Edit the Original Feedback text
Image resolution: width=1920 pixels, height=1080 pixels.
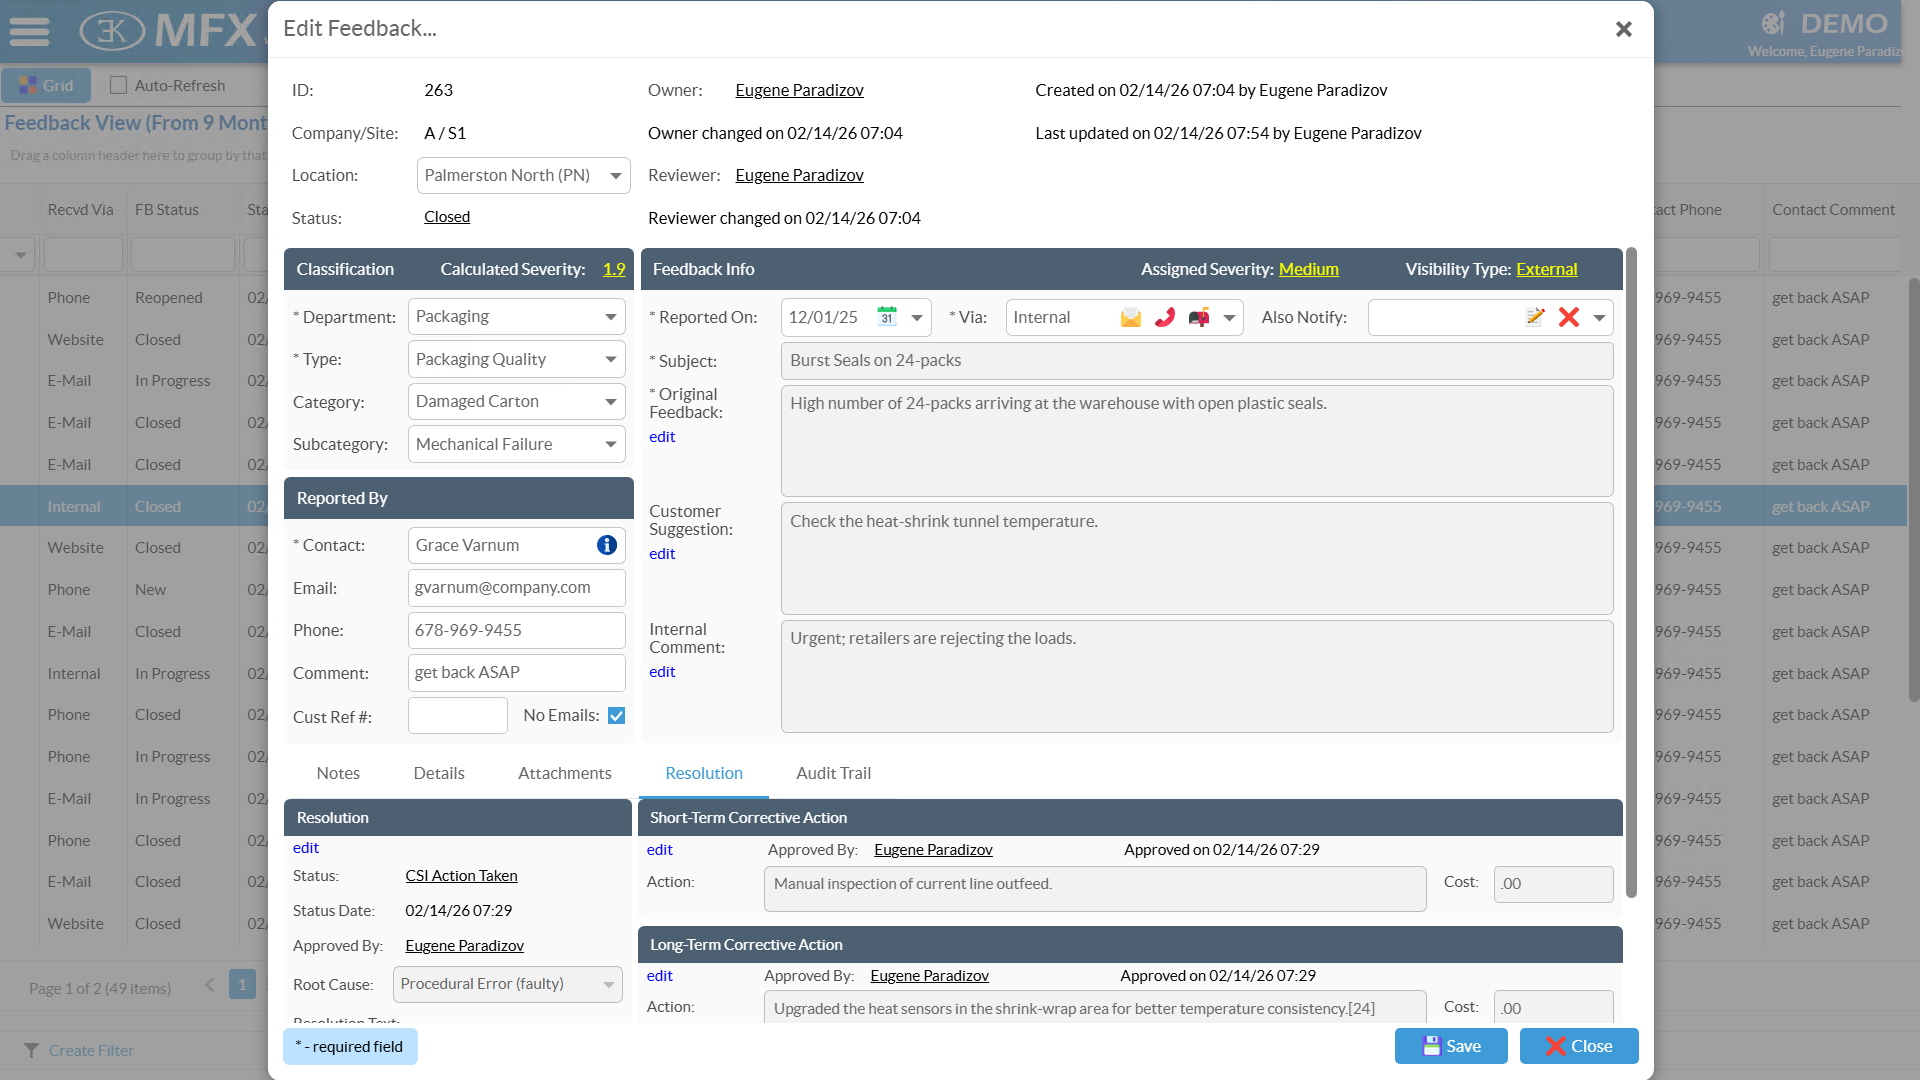pos(662,437)
